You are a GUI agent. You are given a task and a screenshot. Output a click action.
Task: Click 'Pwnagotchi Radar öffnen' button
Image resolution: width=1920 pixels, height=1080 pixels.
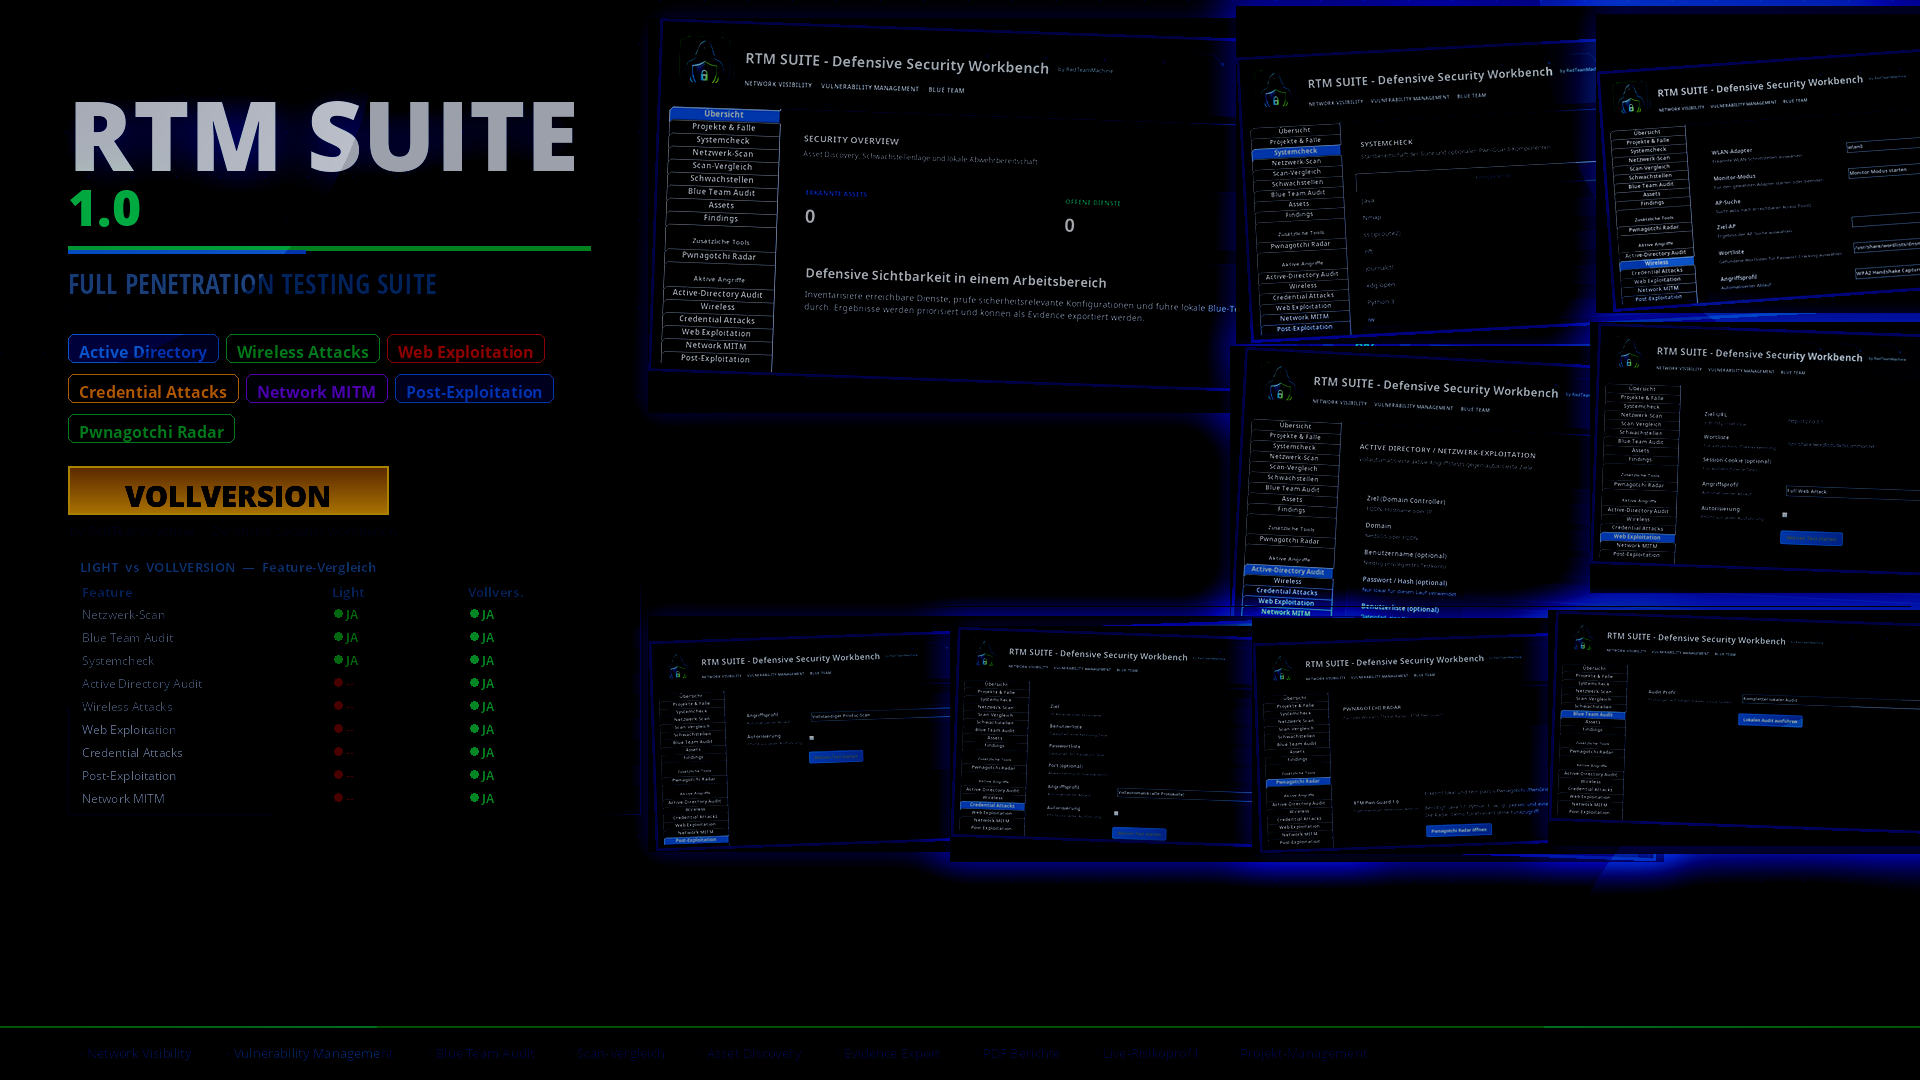[x=1459, y=830]
